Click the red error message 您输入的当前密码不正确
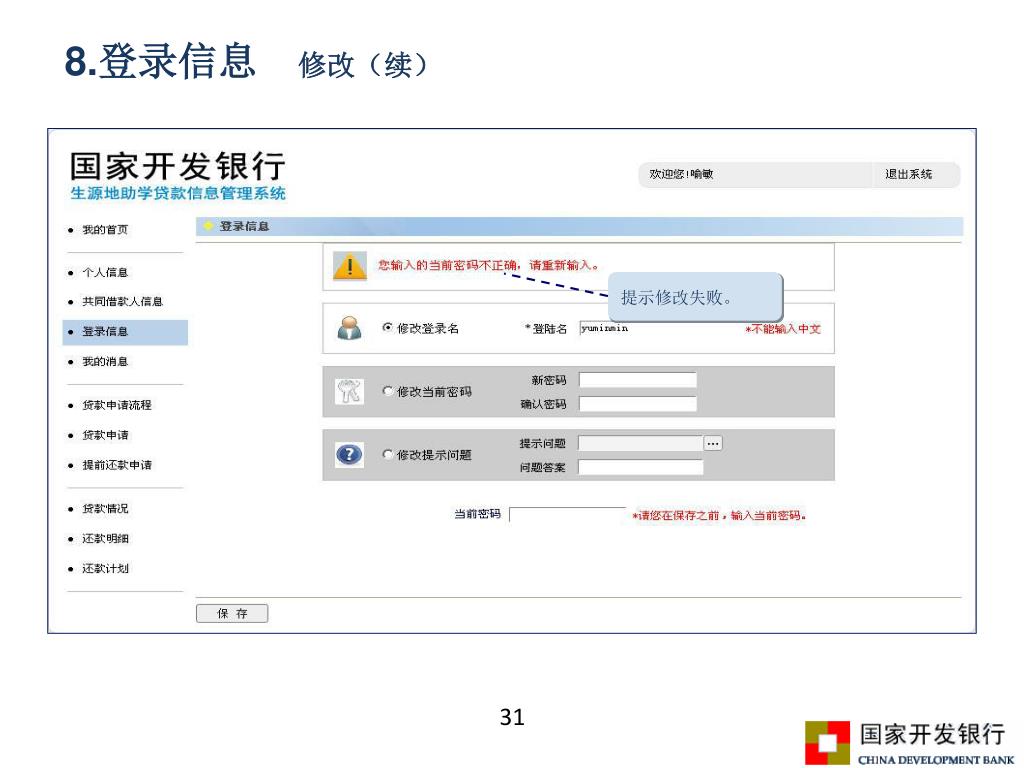 tap(488, 265)
